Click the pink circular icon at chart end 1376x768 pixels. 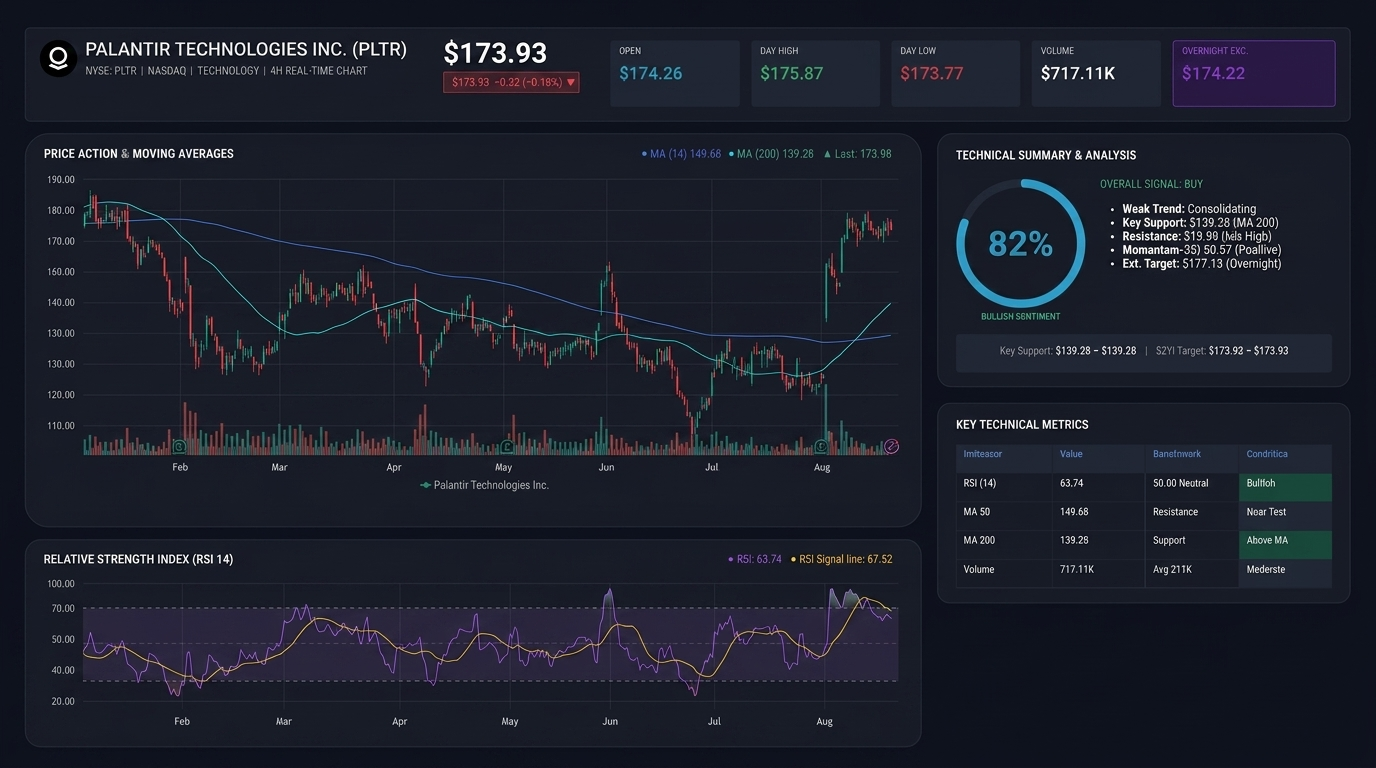pyautogui.click(x=892, y=446)
